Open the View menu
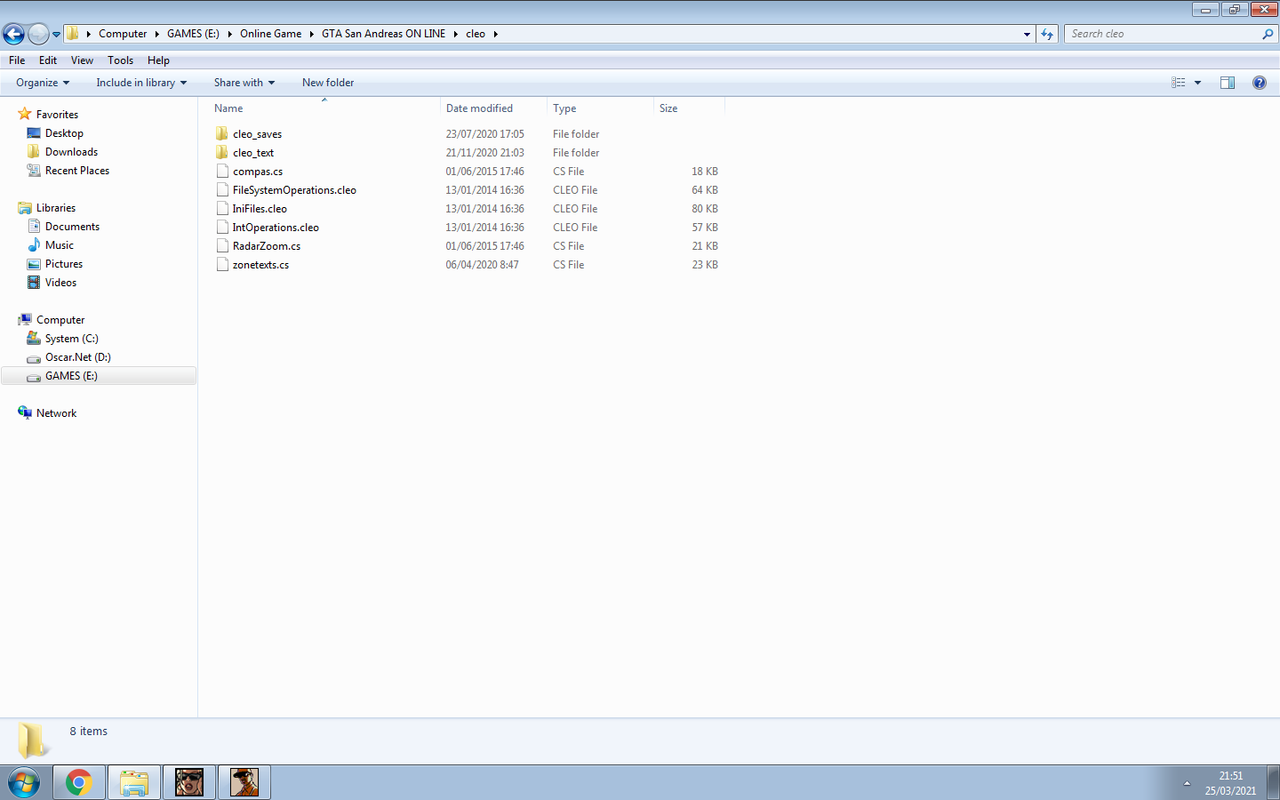This screenshot has width=1280, height=800. 82,60
